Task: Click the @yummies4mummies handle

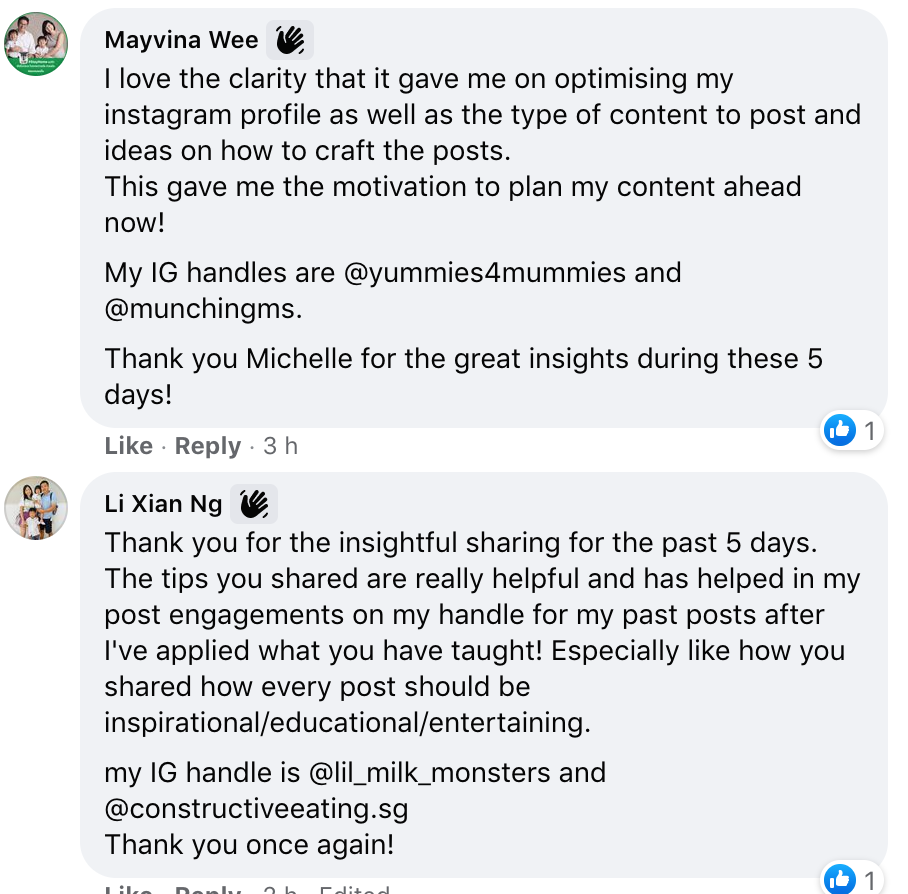Action: 512,273
